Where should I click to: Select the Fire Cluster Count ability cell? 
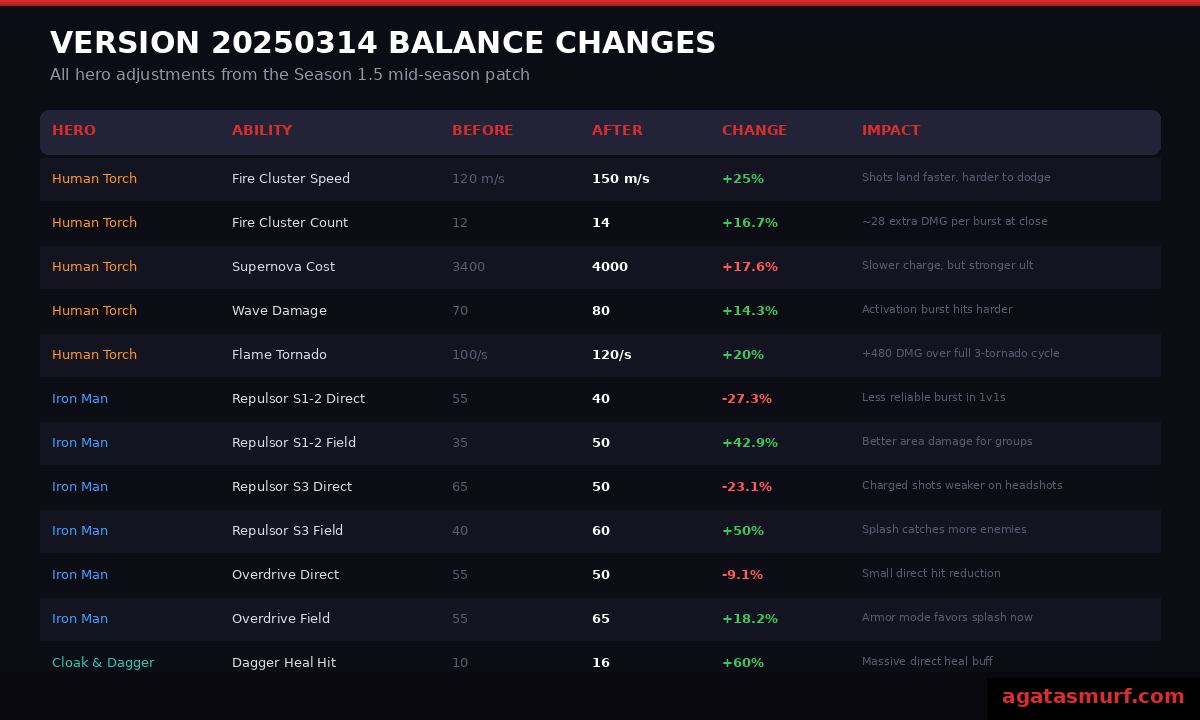pos(290,223)
